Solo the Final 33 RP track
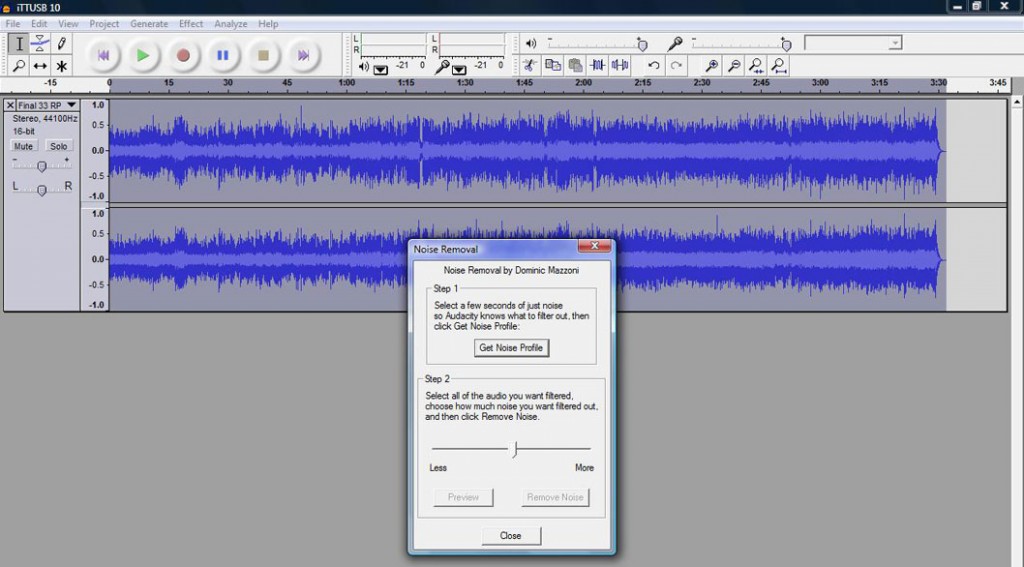The height and width of the screenshot is (567, 1024). (x=59, y=146)
